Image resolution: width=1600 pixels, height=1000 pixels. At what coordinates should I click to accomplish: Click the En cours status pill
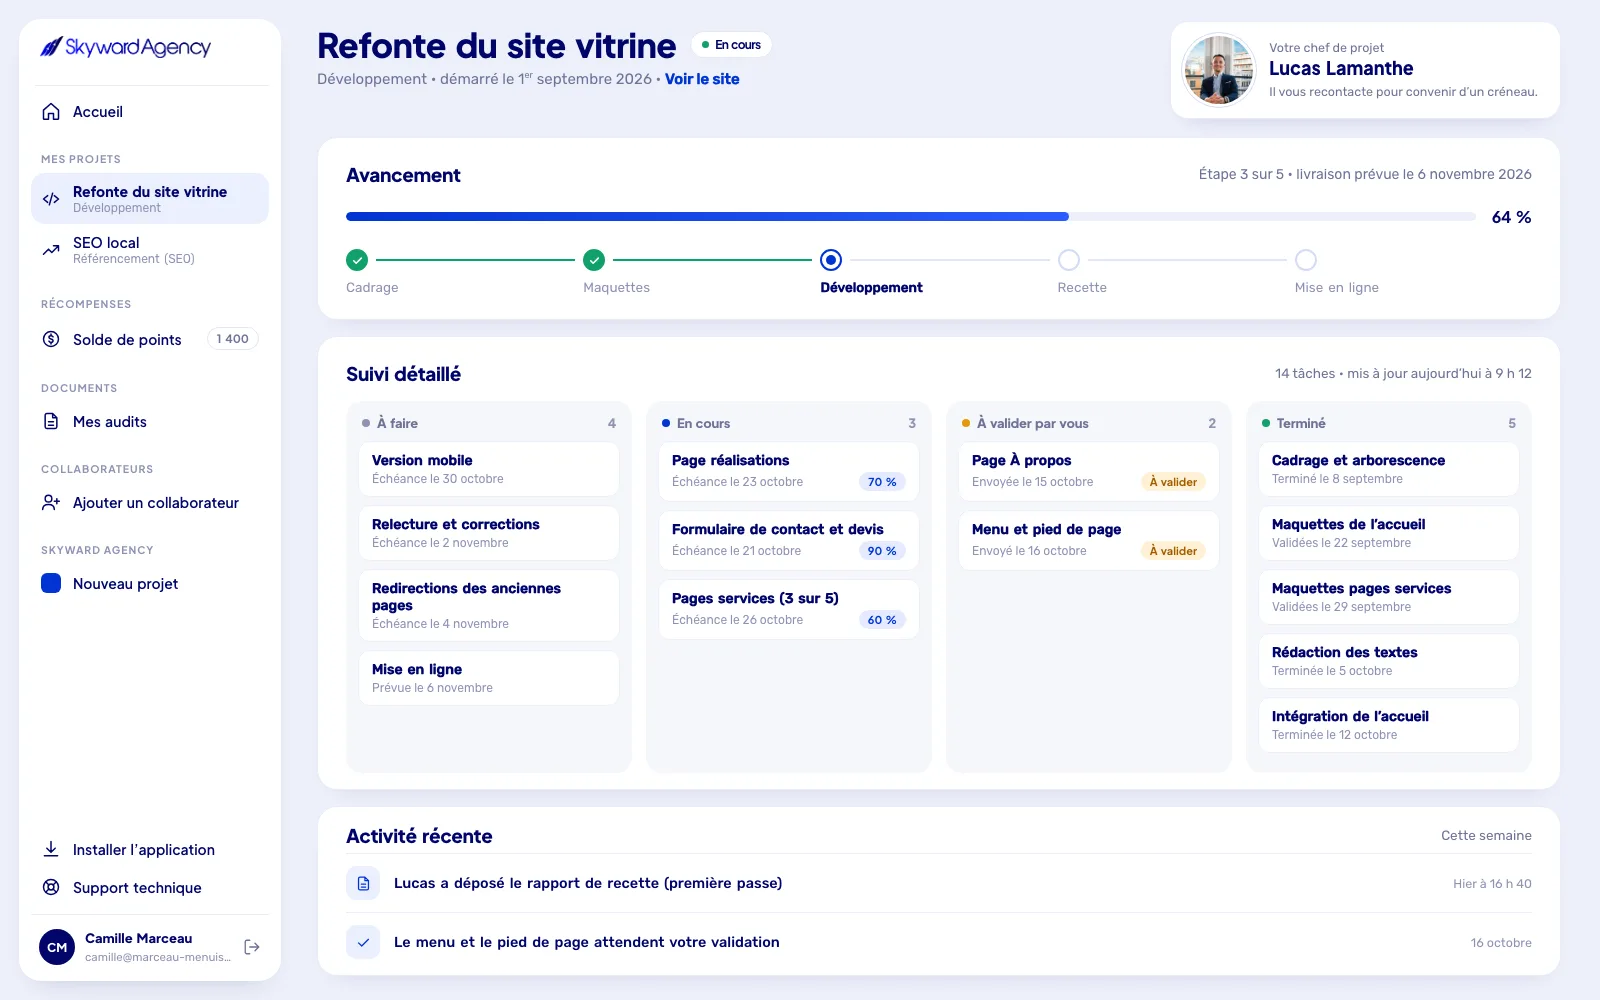point(731,45)
